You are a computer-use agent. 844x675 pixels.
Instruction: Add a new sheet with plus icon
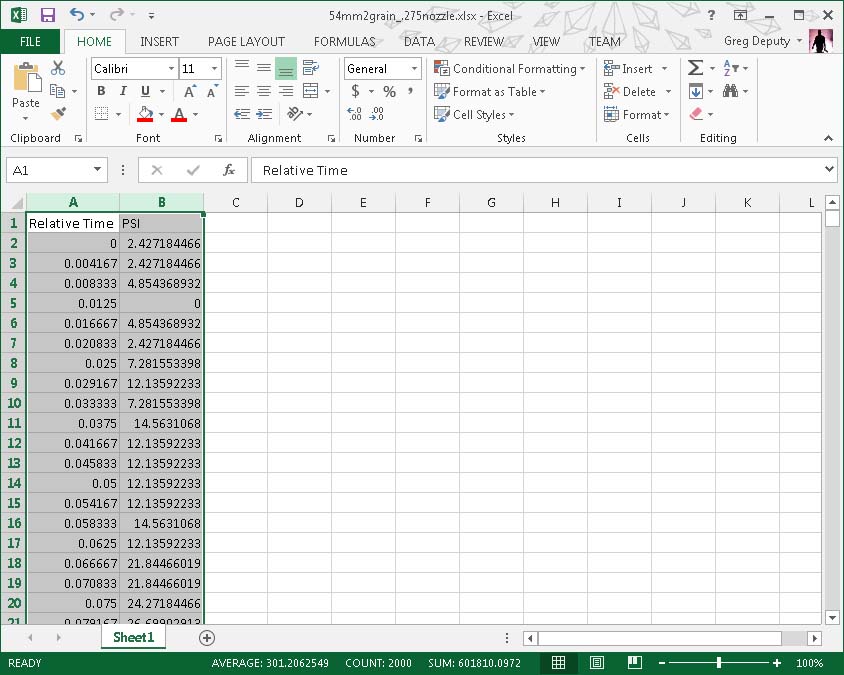pos(207,637)
